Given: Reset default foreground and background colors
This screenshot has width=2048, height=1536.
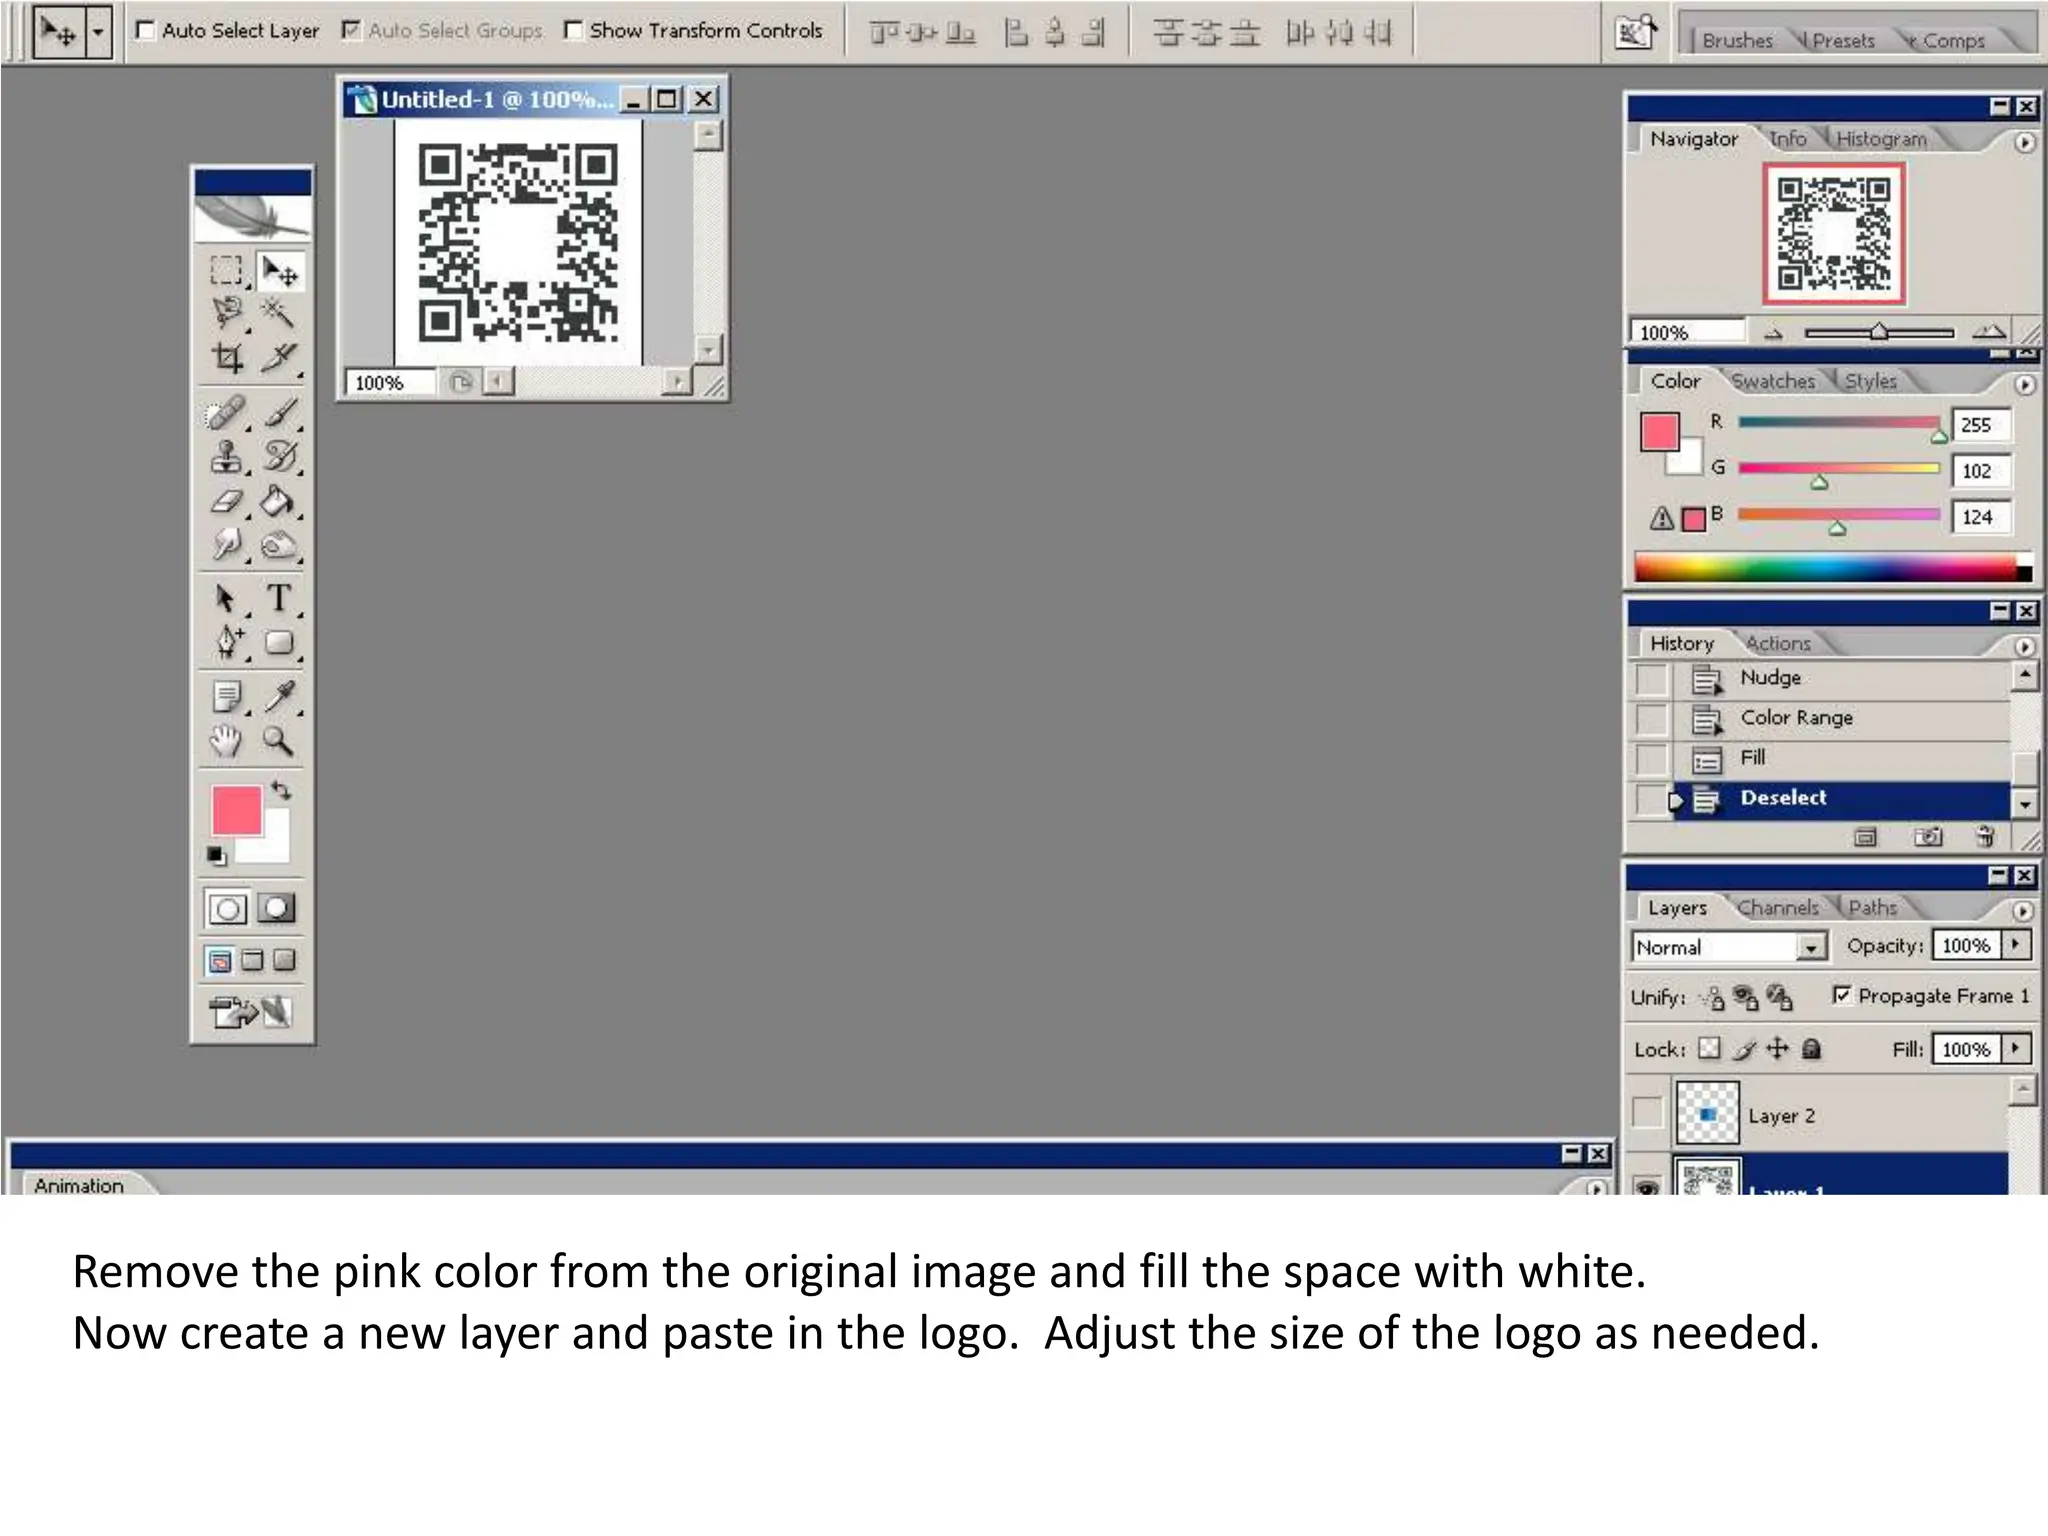Looking at the screenshot, I should pyautogui.click(x=216, y=855).
